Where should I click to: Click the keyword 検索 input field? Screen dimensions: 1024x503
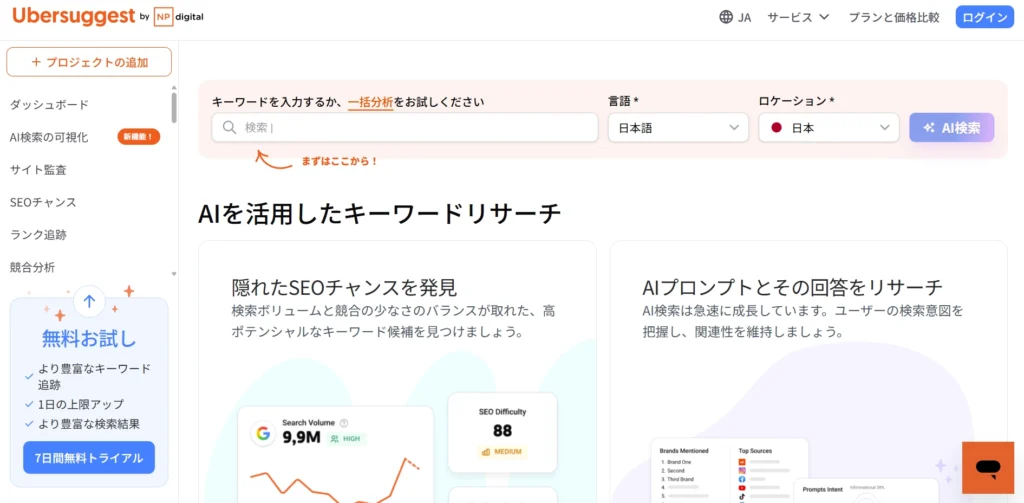[405, 127]
